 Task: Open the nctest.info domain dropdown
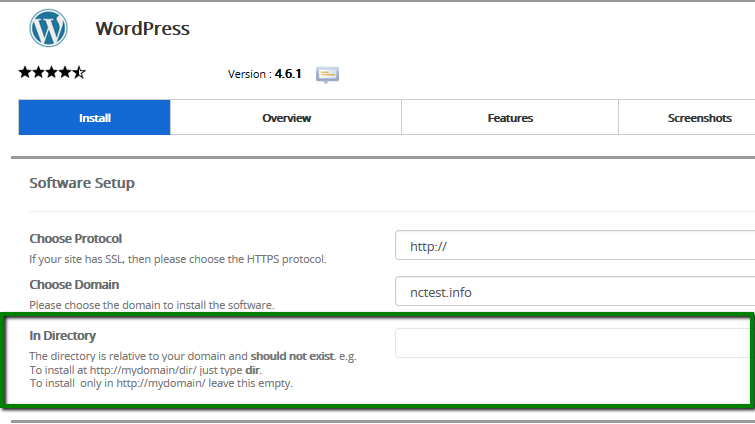tap(575, 292)
